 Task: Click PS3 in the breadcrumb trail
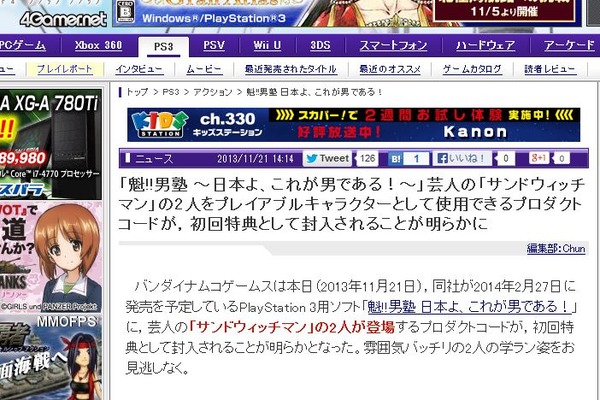(x=171, y=92)
